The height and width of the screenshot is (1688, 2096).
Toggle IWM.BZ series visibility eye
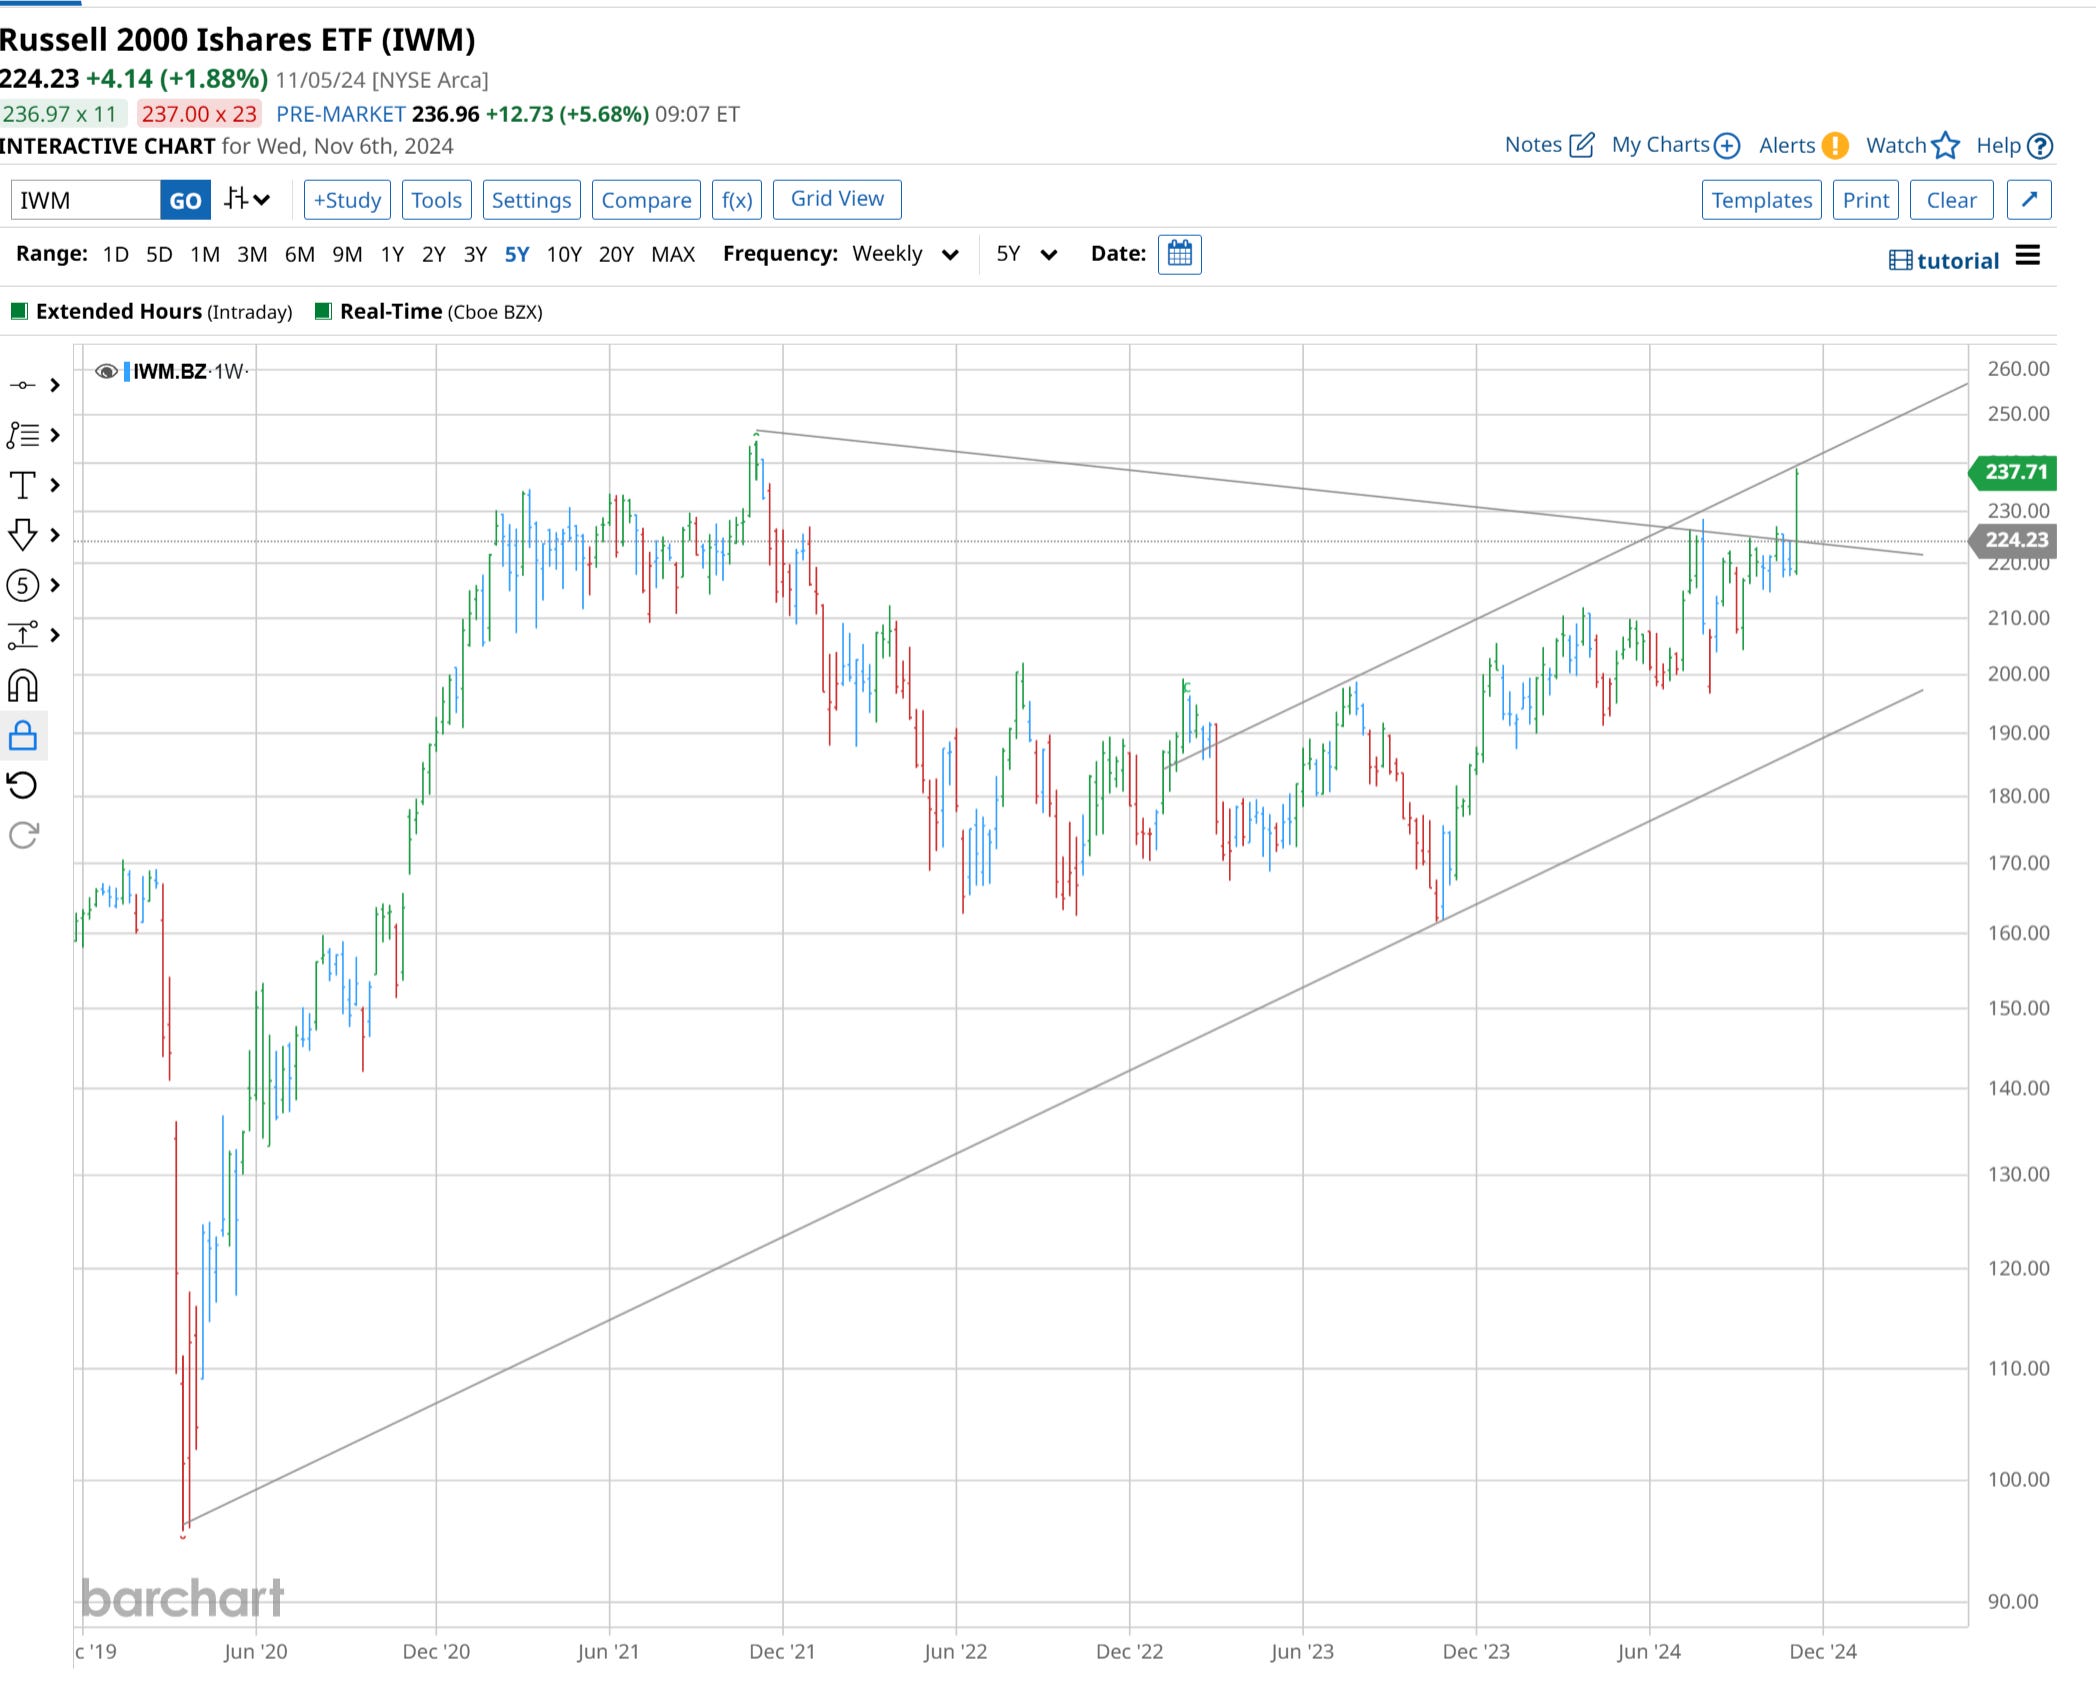tap(106, 372)
